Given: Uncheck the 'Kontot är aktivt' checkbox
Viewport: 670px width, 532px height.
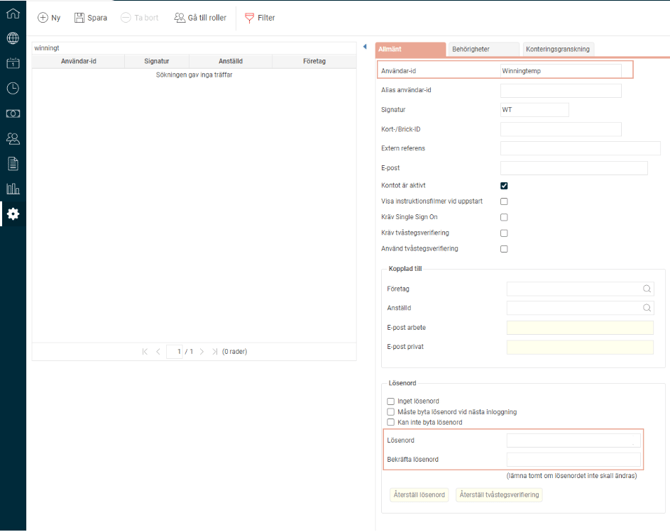Looking at the screenshot, I should [504, 186].
